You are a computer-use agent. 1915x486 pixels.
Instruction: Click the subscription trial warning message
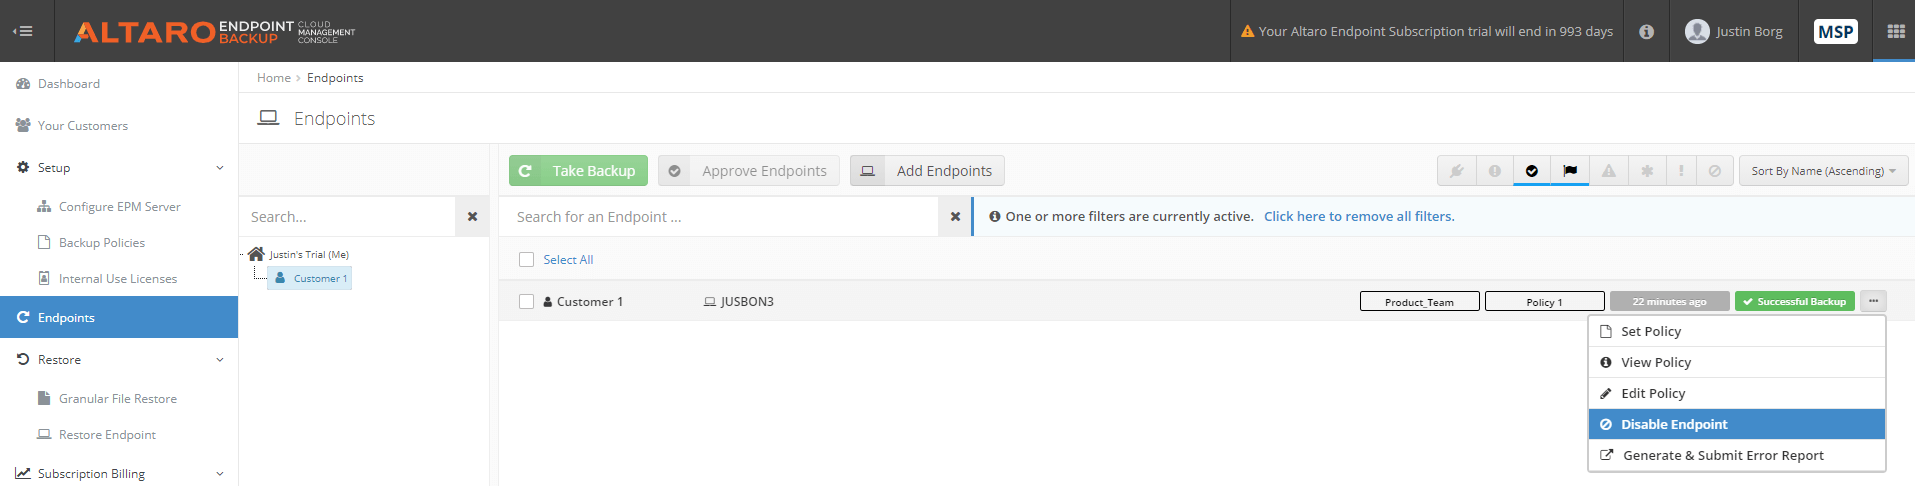[1427, 31]
